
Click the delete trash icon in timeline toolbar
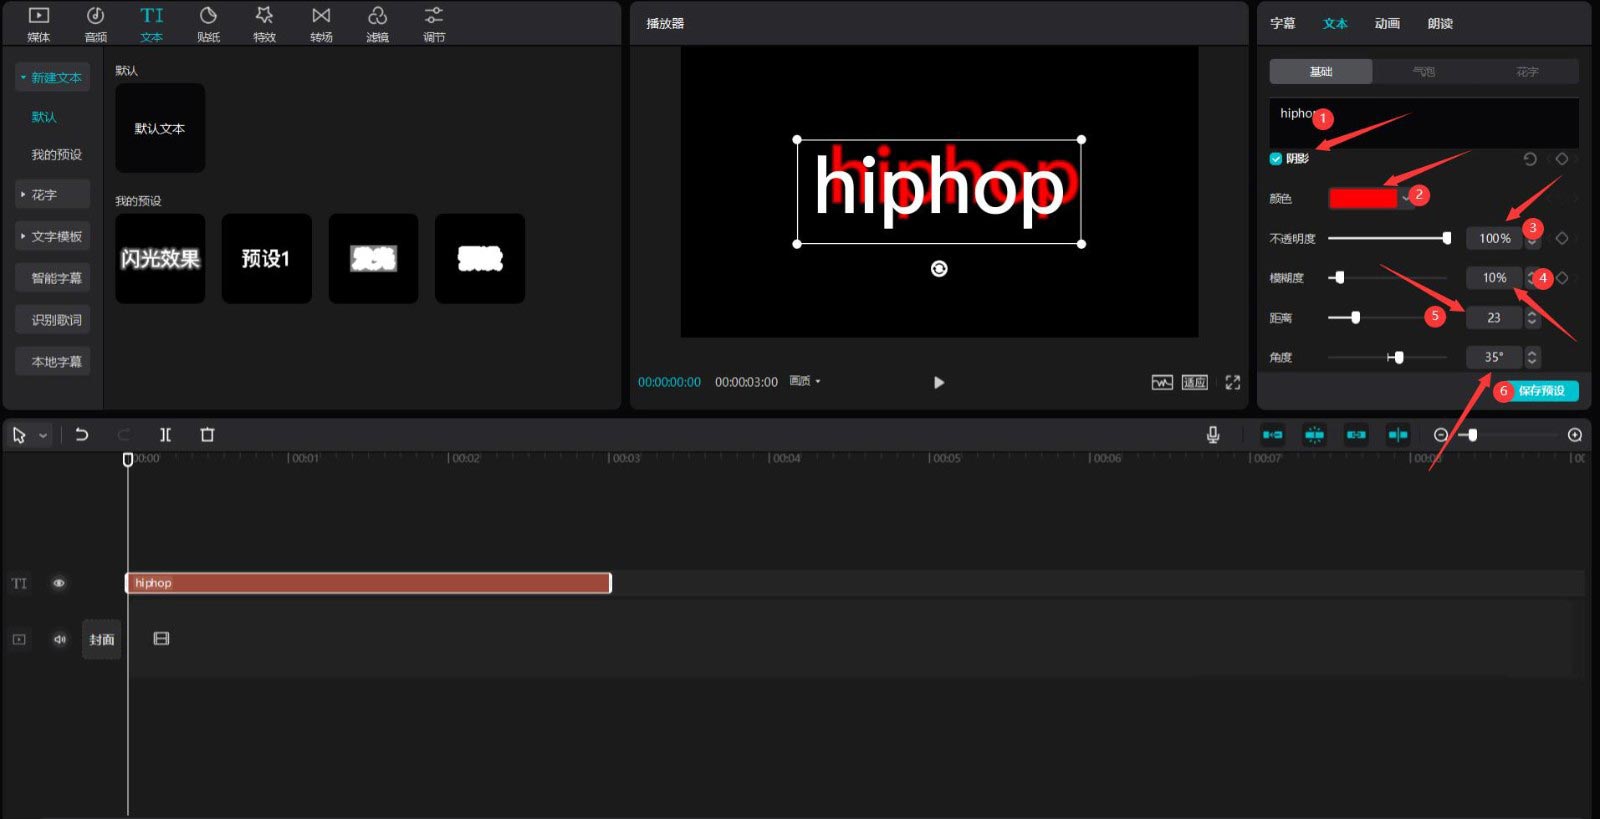[207, 435]
